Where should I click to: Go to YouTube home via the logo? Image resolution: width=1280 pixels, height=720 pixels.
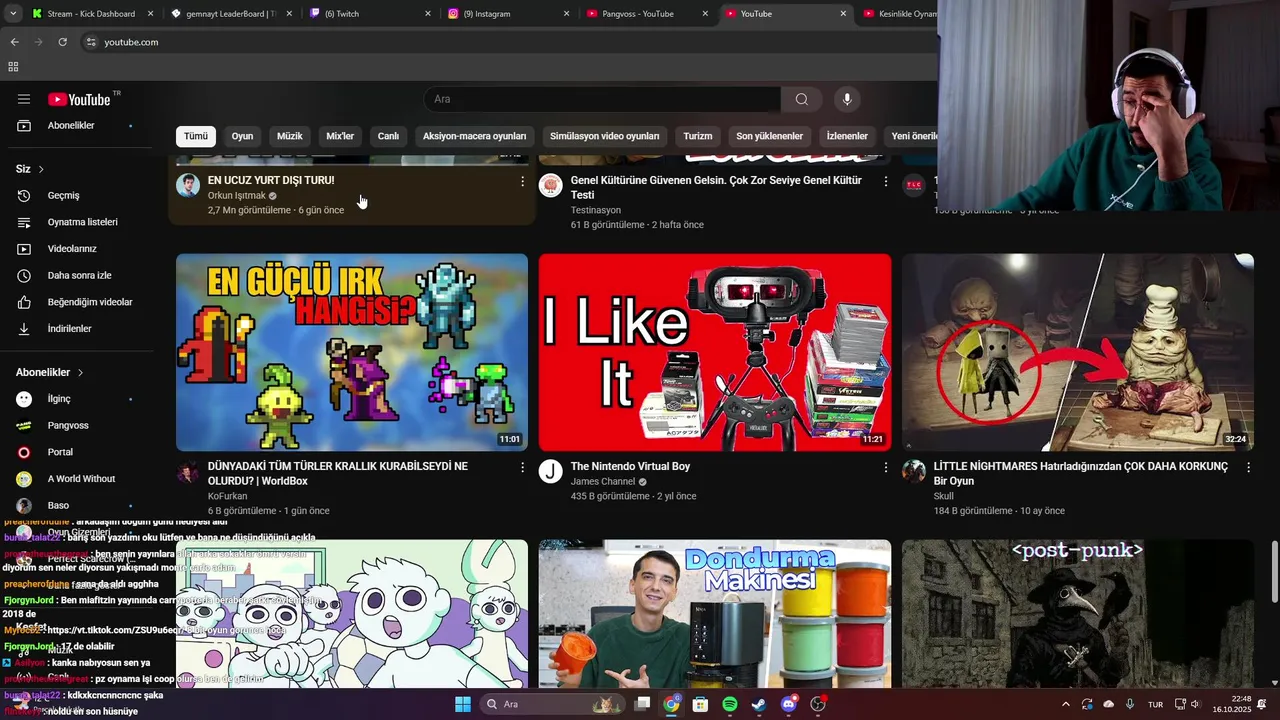(x=79, y=99)
